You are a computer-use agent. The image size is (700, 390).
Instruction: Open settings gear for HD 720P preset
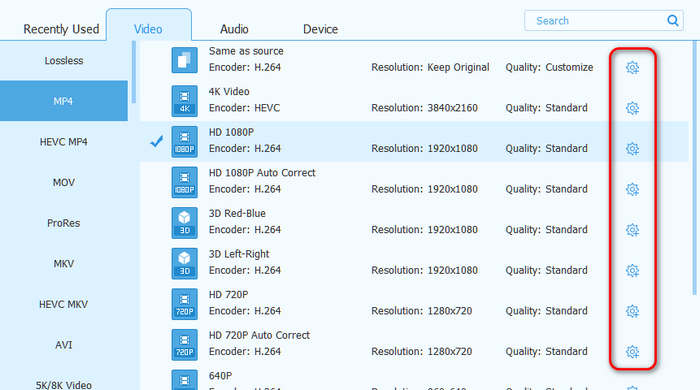pyautogui.click(x=632, y=311)
